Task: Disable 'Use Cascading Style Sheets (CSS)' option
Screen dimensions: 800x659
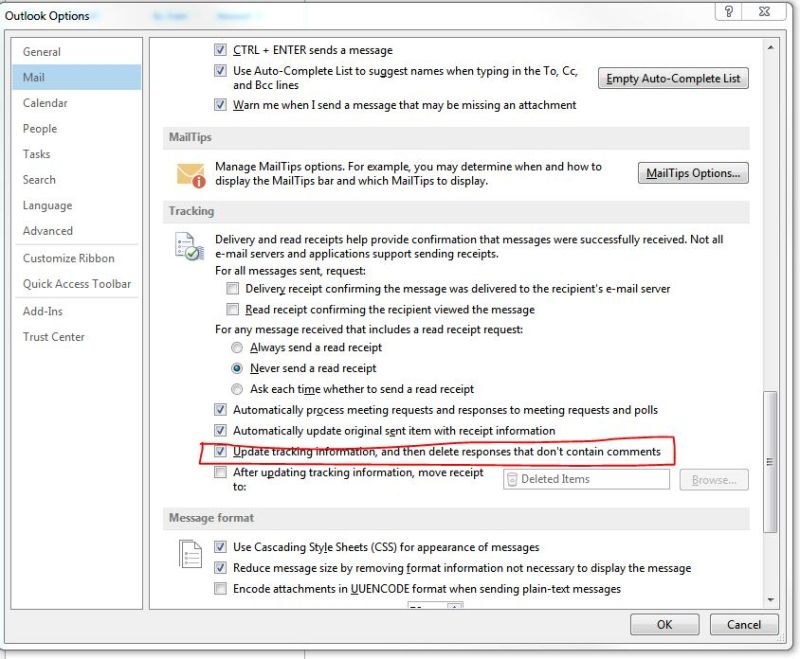Action: (220, 547)
